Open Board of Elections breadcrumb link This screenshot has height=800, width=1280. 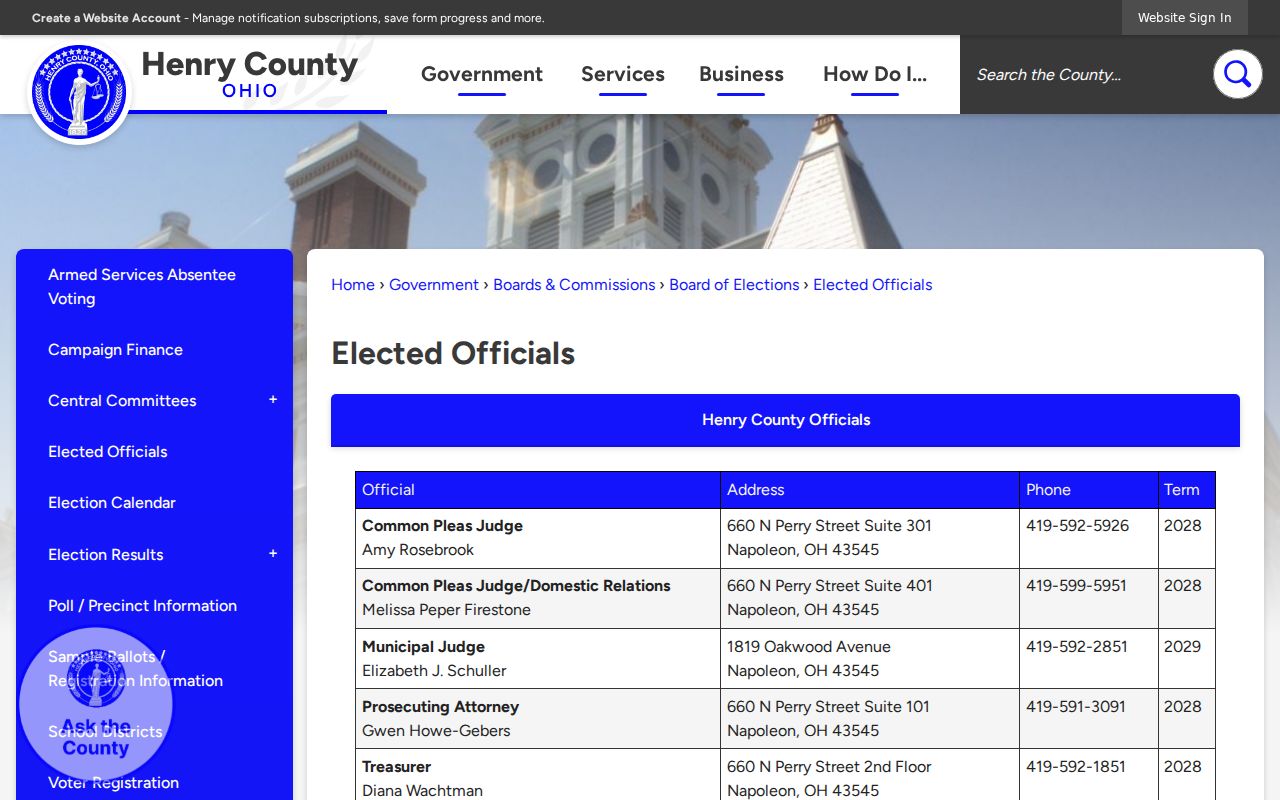click(x=734, y=285)
